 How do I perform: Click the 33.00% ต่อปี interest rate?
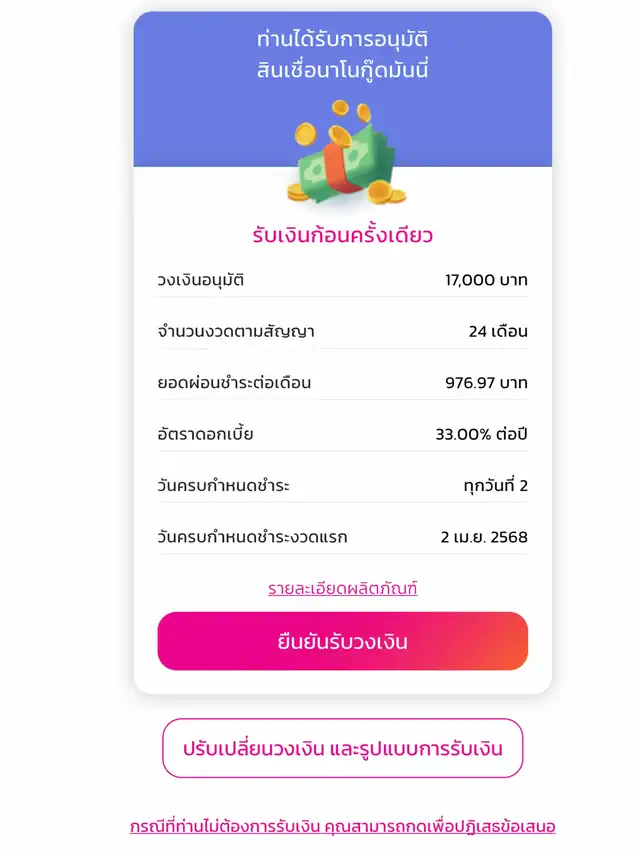coord(481,435)
